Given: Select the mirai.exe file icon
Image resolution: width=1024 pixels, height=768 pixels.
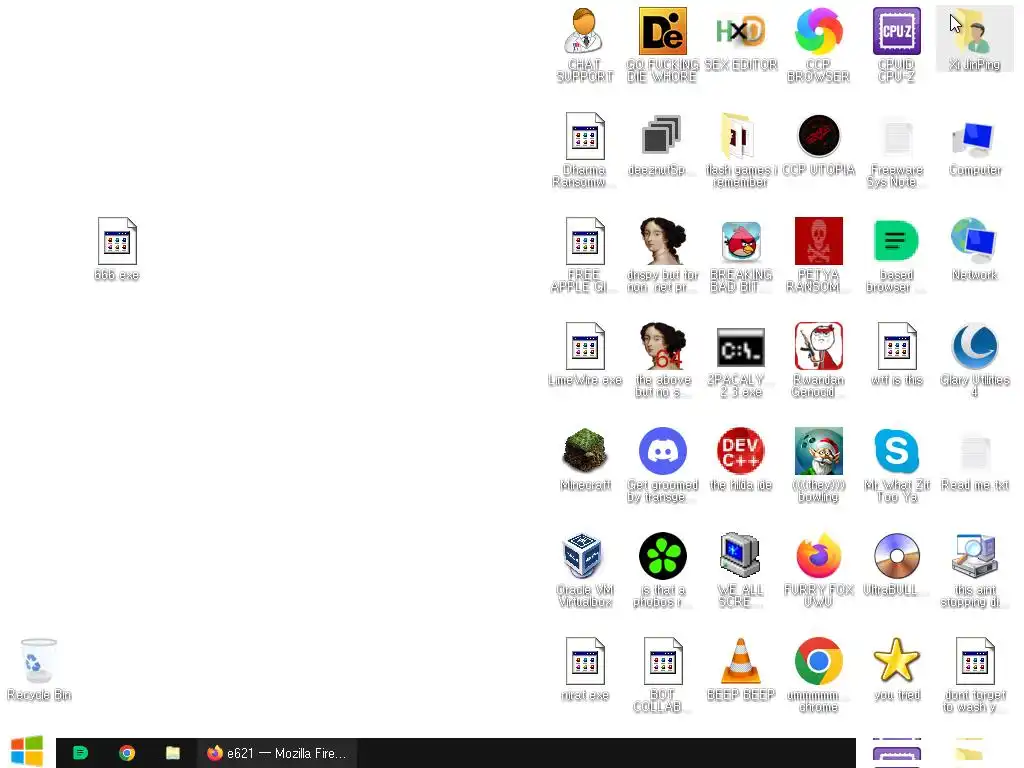Looking at the screenshot, I should pyautogui.click(x=584, y=662).
